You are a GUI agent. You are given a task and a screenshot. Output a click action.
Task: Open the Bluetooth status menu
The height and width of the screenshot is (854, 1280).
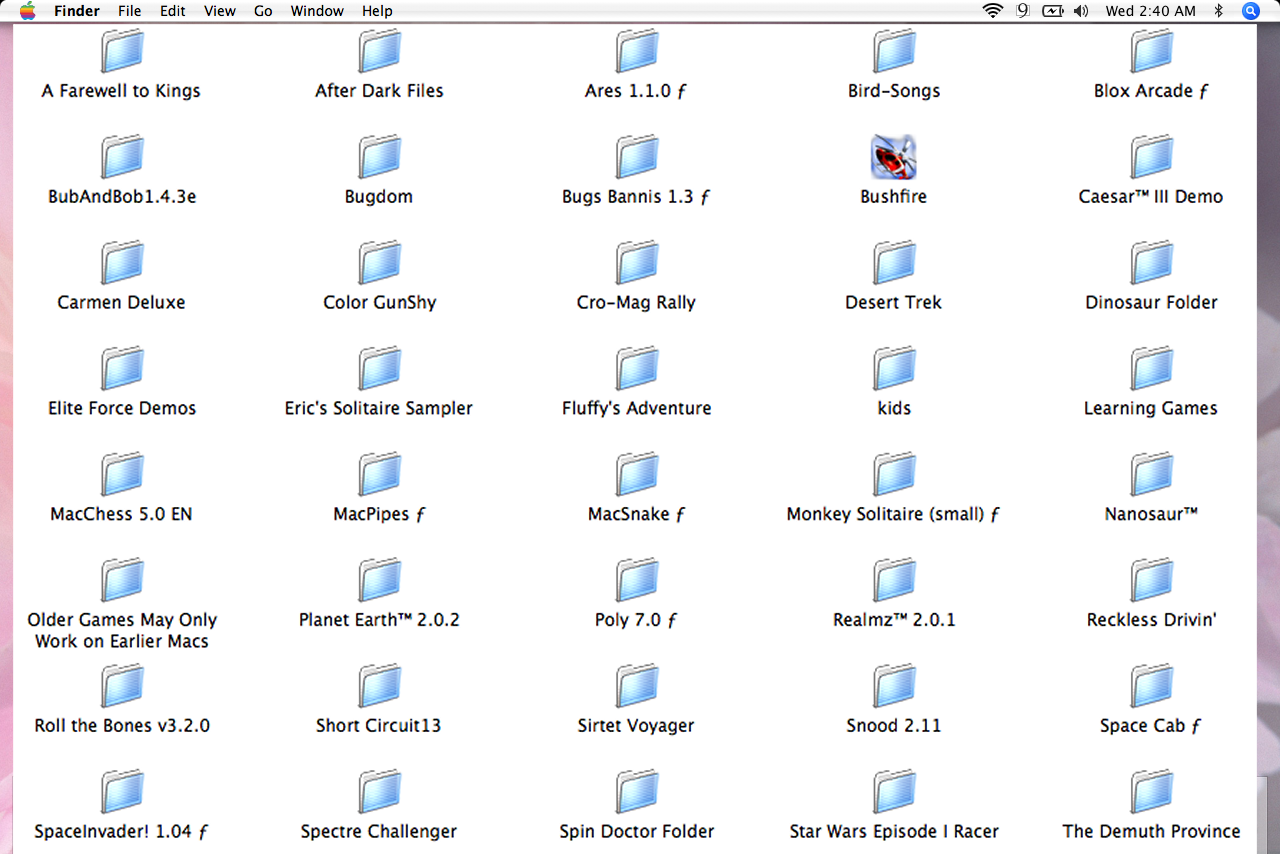coord(1218,11)
